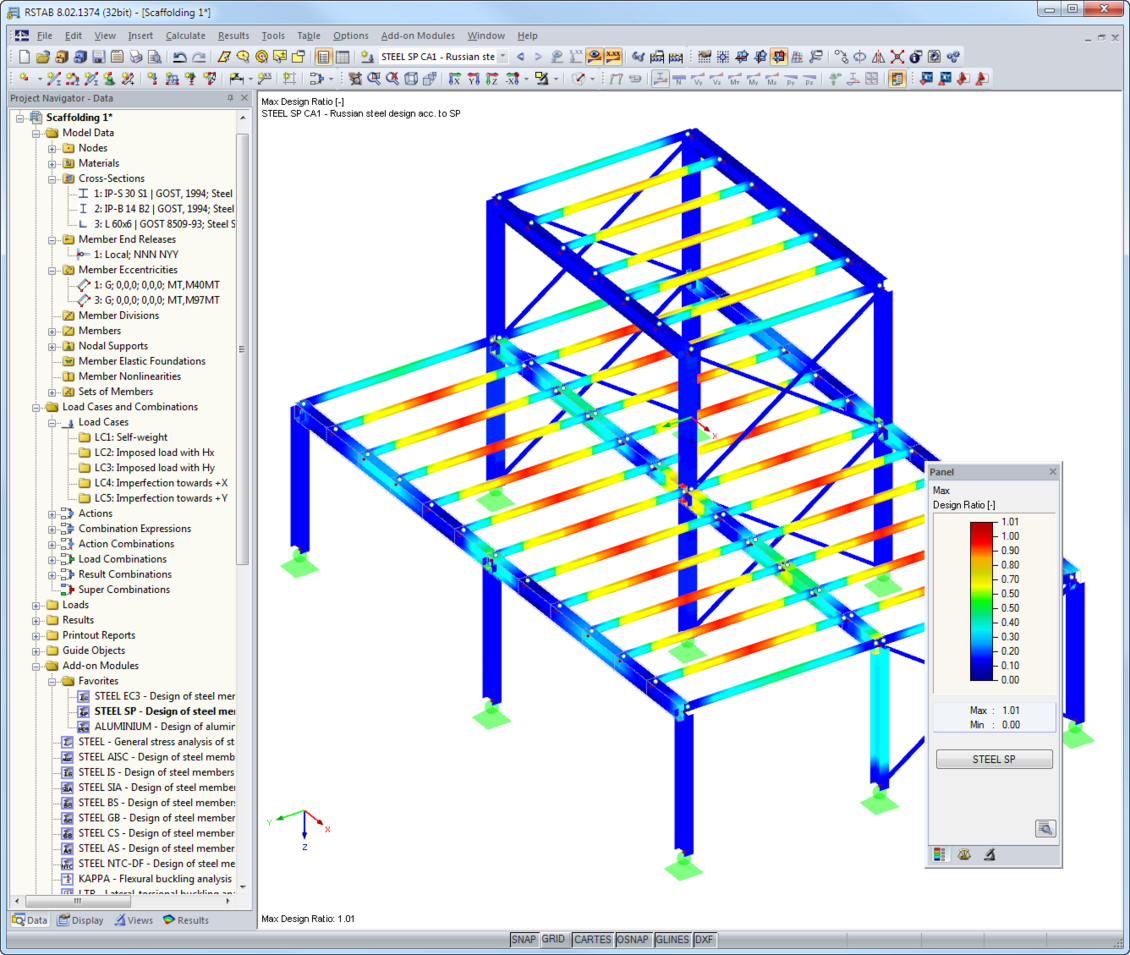Click the STEEL SP button in Panel
Screen dimensions: 1130x955
click(994, 759)
